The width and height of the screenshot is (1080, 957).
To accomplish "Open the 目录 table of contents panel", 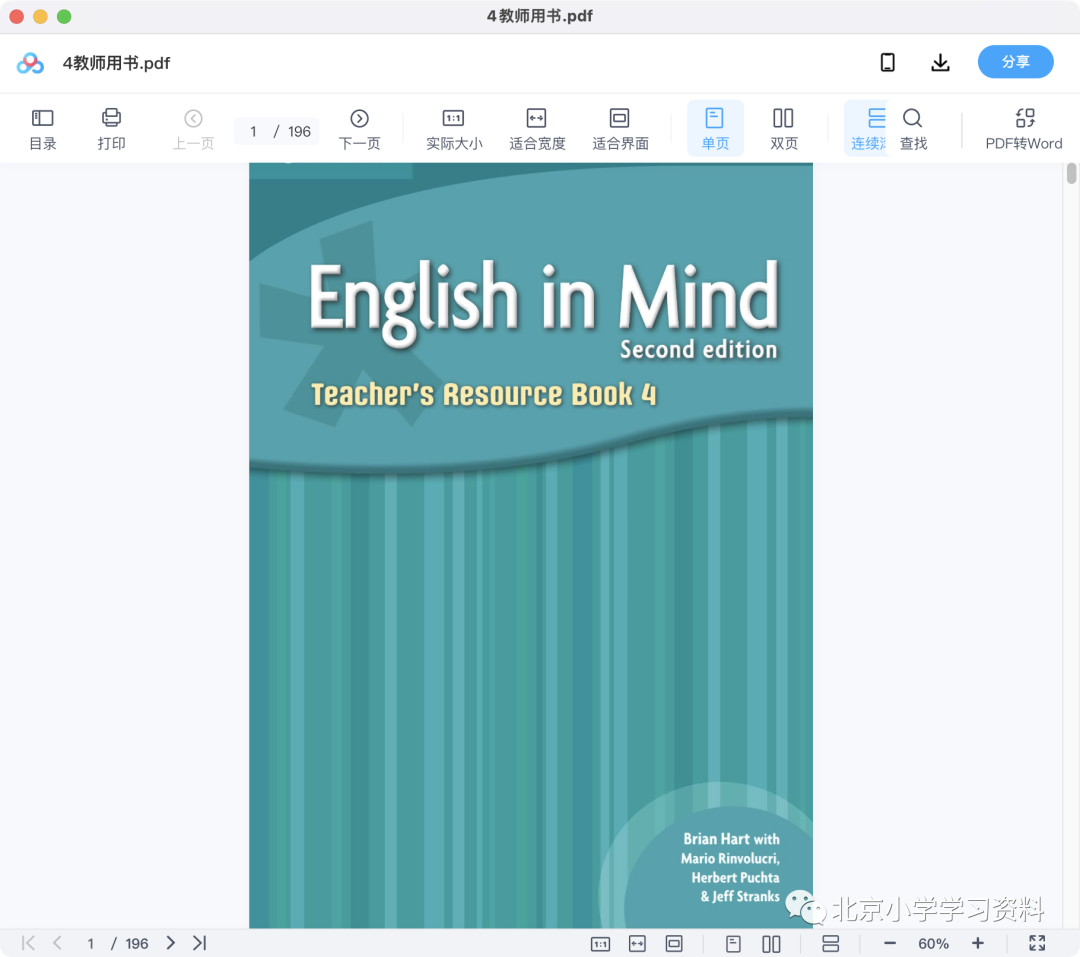I will tap(43, 129).
